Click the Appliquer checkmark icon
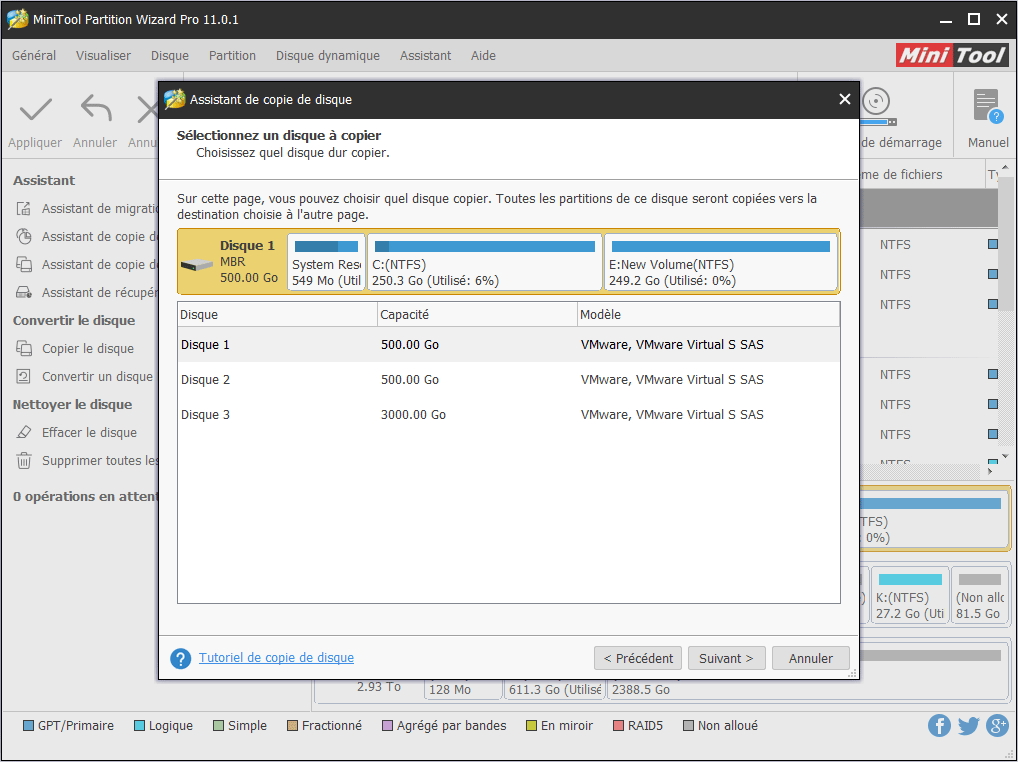The width and height of the screenshot is (1018, 762). pos(35,109)
